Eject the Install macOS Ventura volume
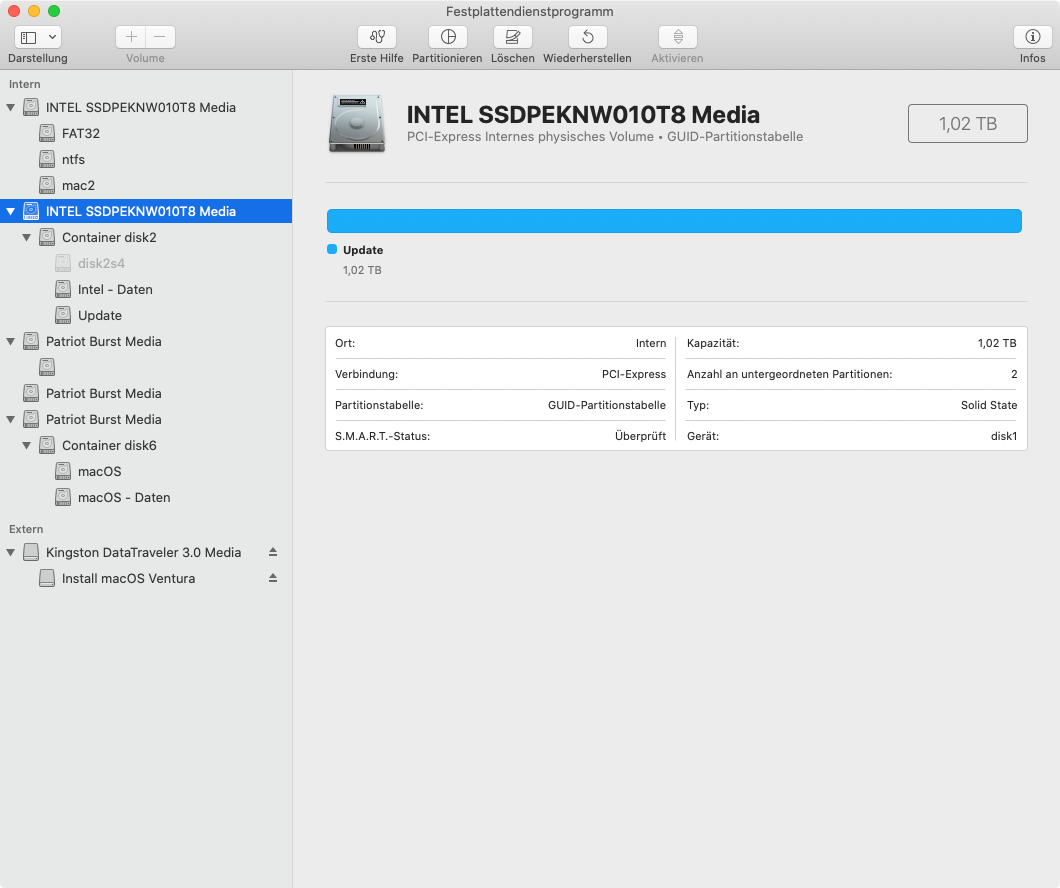 pos(273,578)
